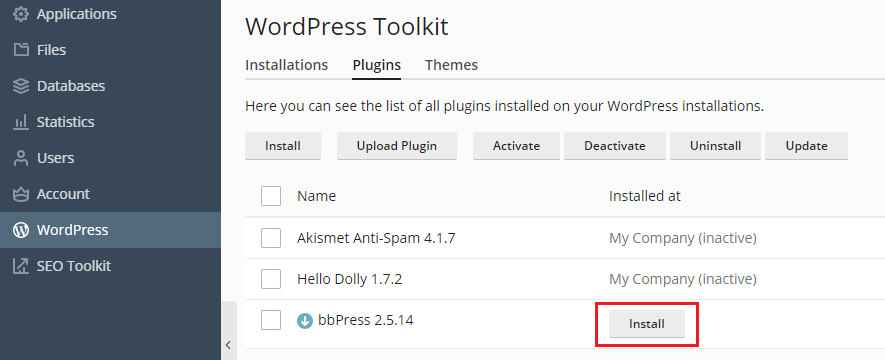
Task: Select the Hello Dolly 1.7.2 checkbox
Action: pyautogui.click(x=271, y=279)
